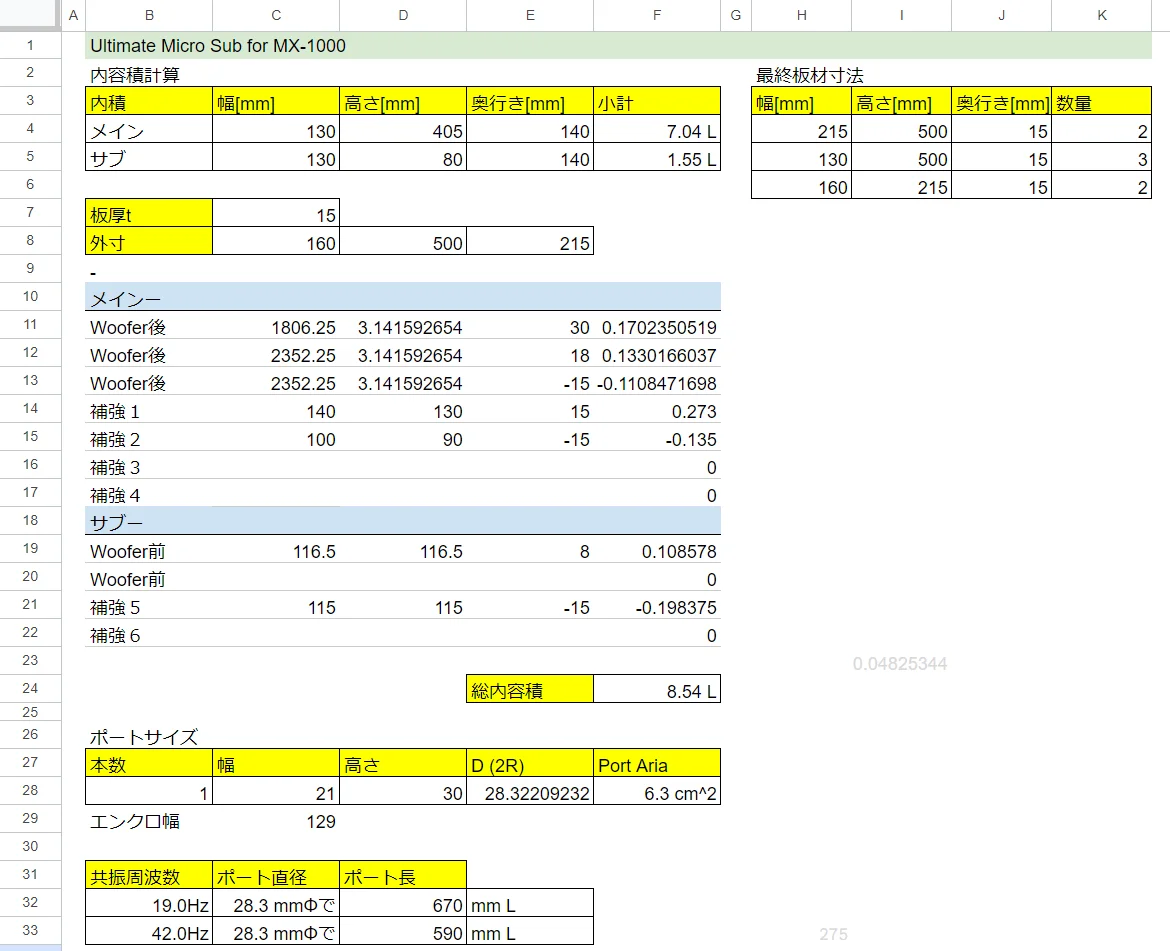Select the 数量 header cell
Viewport: 1170px width, 951px height.
click(x=1101, y=104)
